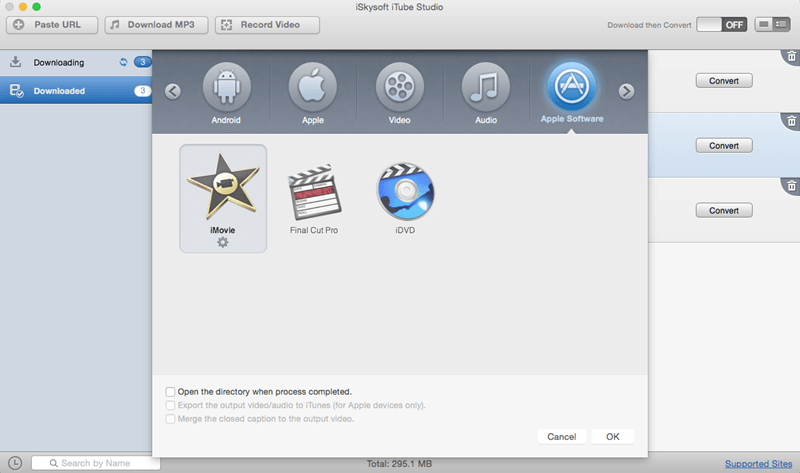Select the Apple Software category icon
The height and width of the screenshot is (473, 800).
click(572, 86)
